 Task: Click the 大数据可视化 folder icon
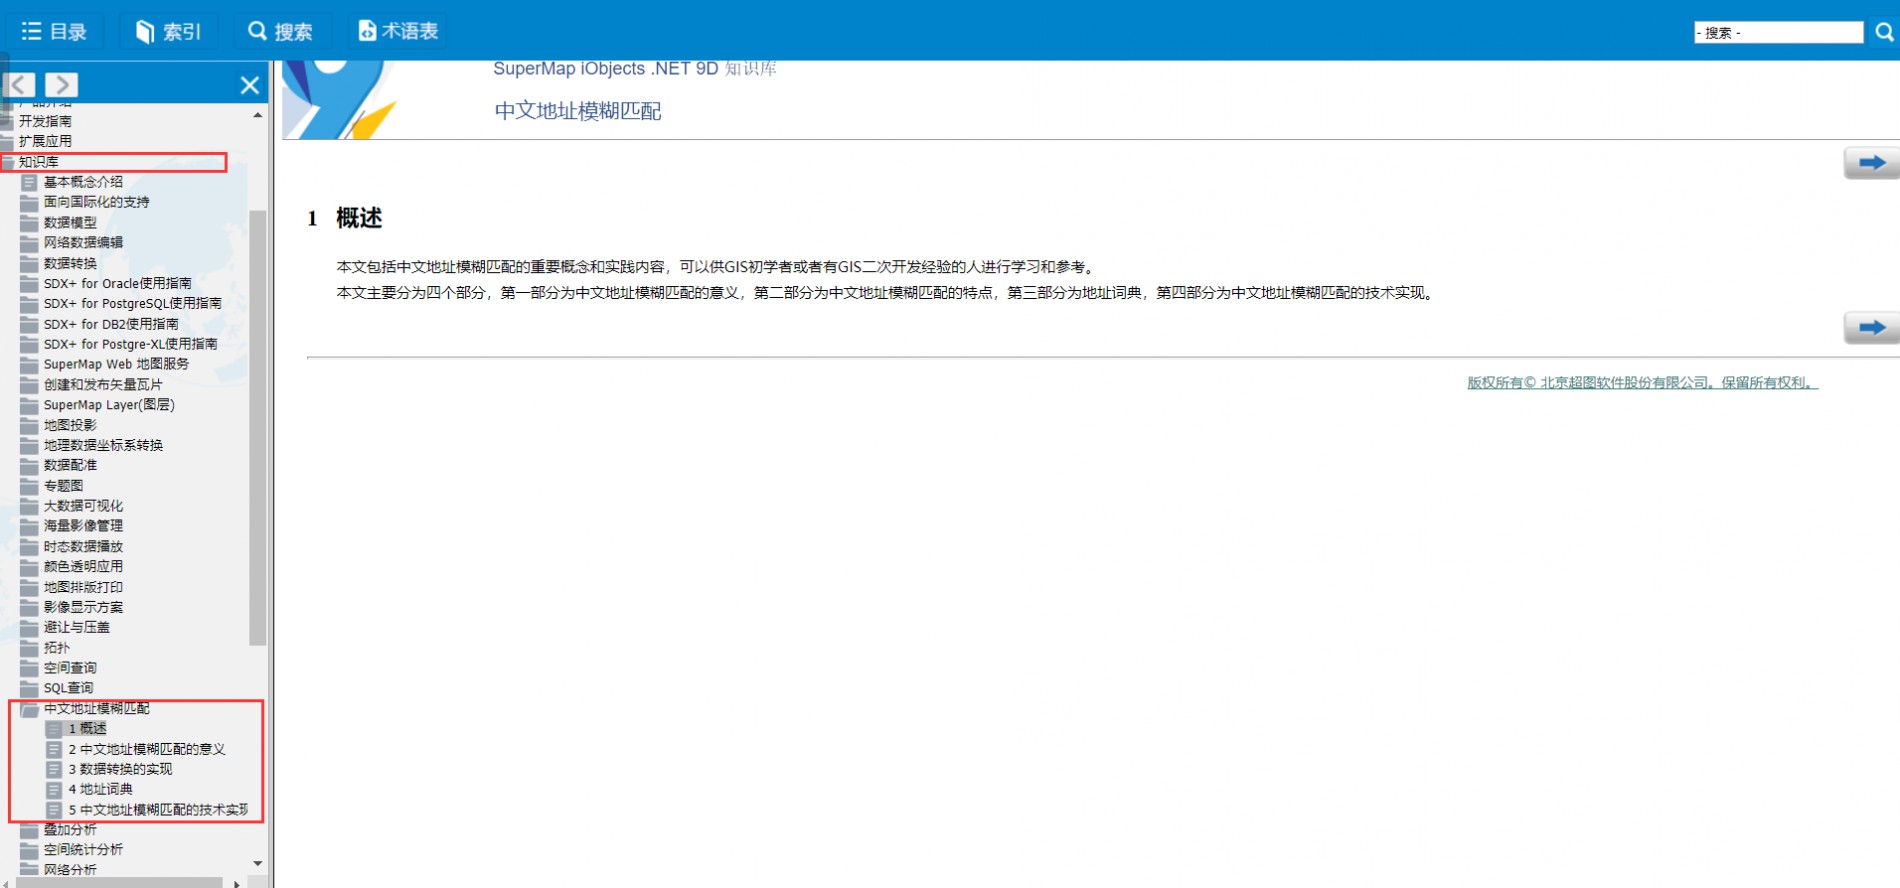point(29,506)
